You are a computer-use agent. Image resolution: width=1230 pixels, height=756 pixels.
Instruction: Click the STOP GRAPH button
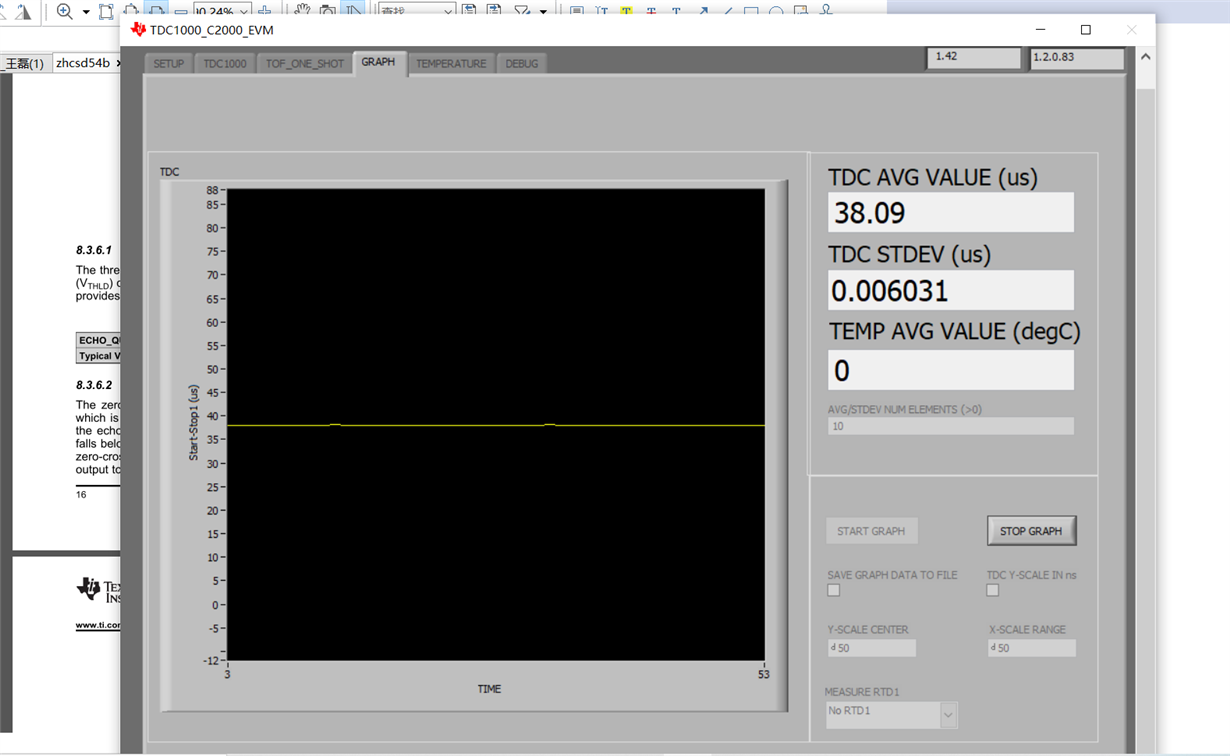[1031, 531]
